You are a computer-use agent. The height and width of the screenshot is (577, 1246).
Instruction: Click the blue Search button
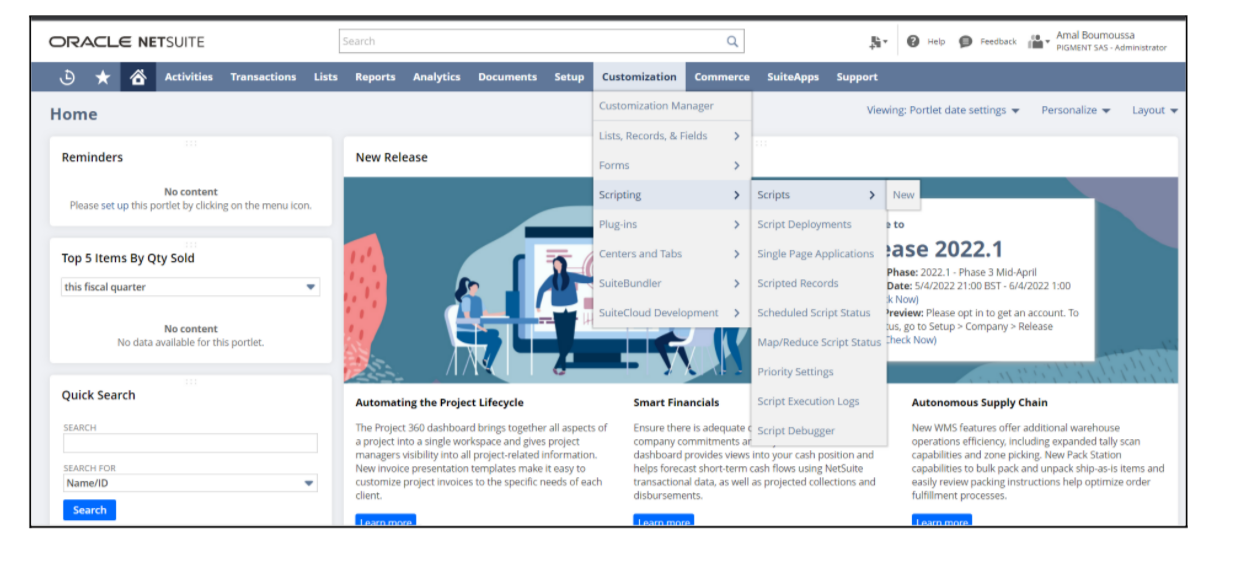pos(89,510)
